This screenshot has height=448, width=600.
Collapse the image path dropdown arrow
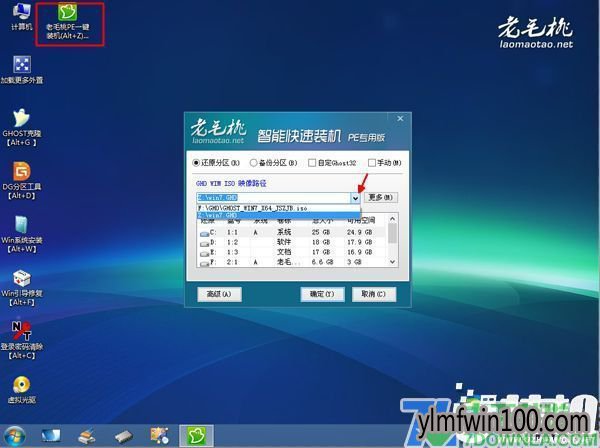click(355, 198)
